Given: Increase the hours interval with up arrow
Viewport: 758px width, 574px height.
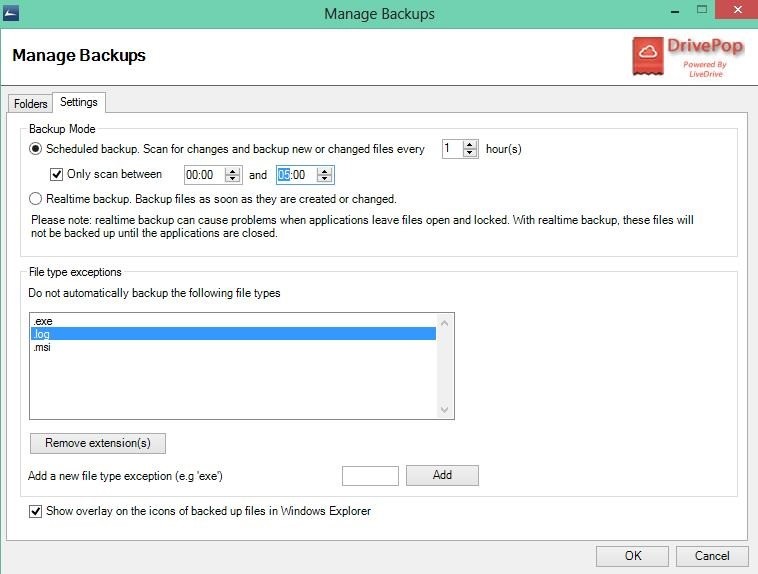Looking at the screenshot, I should point(469,145).
